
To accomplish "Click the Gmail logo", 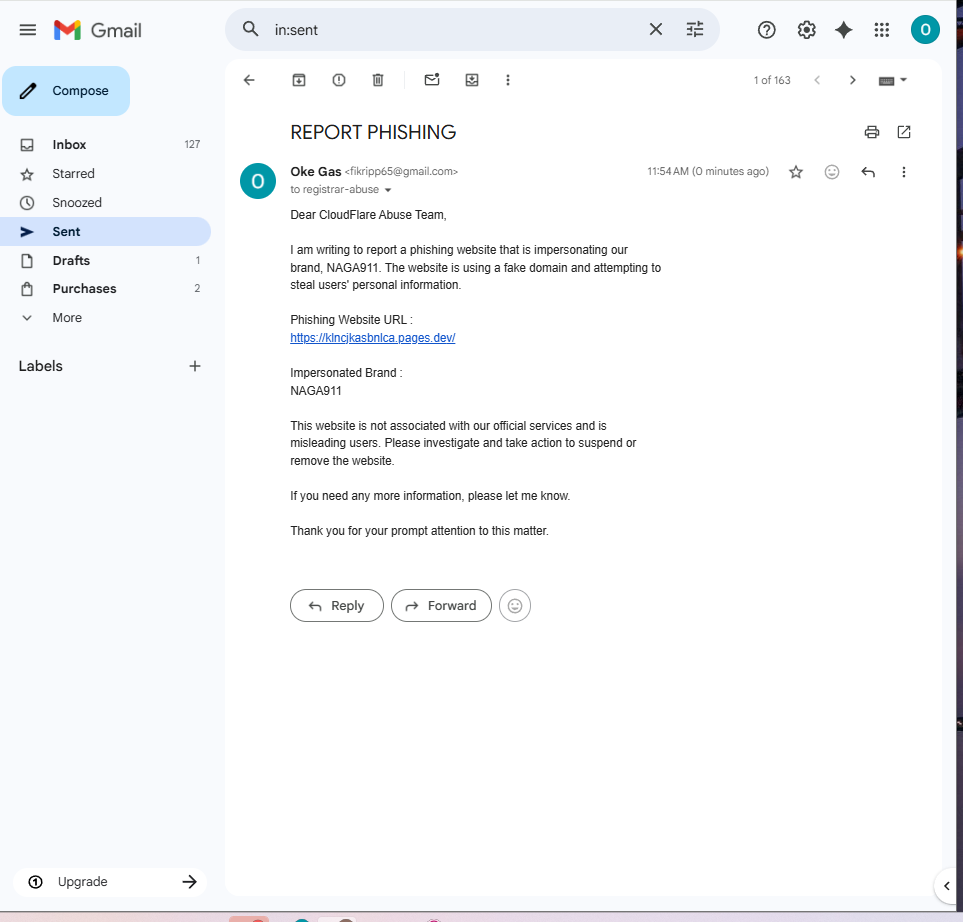I will pos(98,29).
